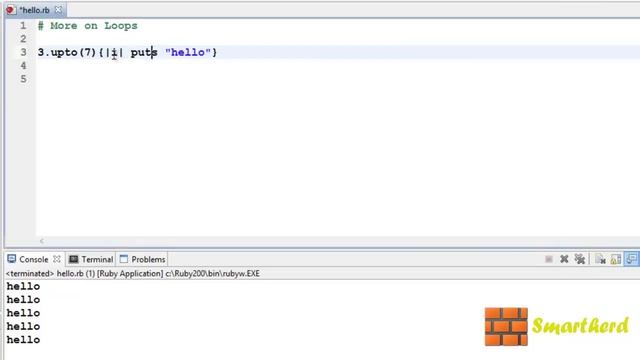The image size is (640, 360).
Task: Click the Terminal tab icon
Action: [73, 259]
